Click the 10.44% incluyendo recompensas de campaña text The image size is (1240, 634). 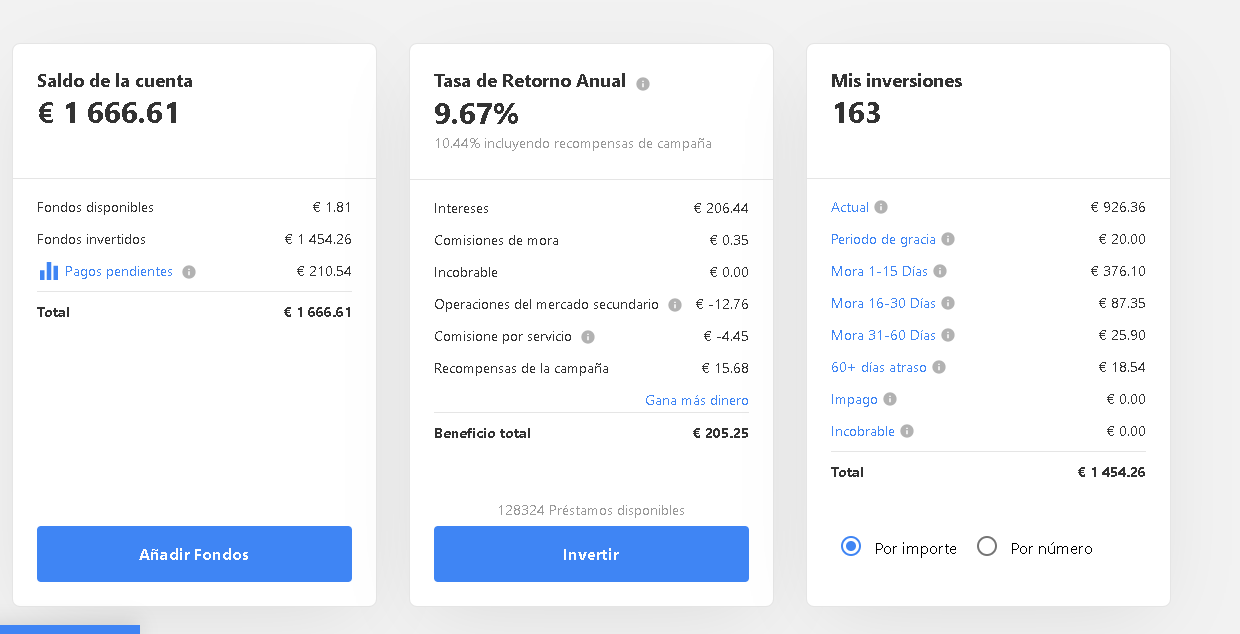click(573, 143)
